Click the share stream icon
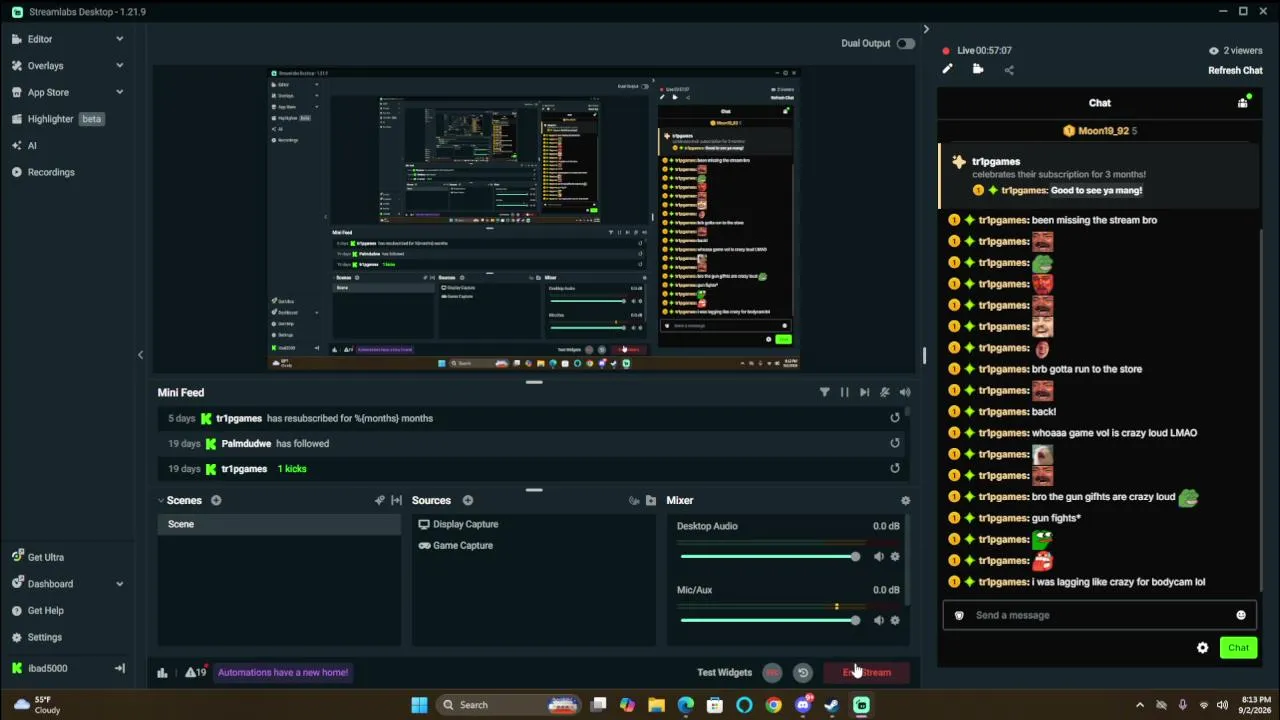 pyautogui.click(x=1008, y=69)
